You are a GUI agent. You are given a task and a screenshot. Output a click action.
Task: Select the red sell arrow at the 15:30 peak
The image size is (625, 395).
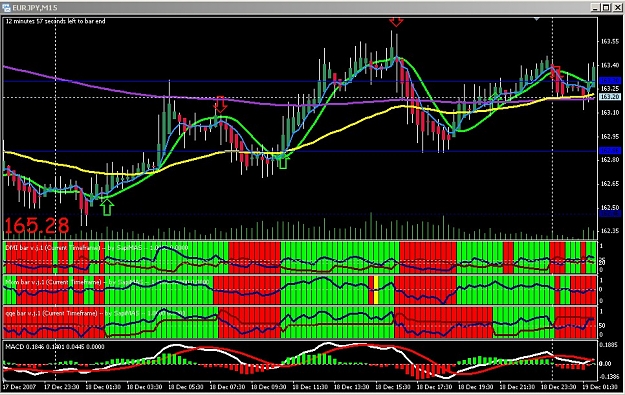[x=396, y=22]
